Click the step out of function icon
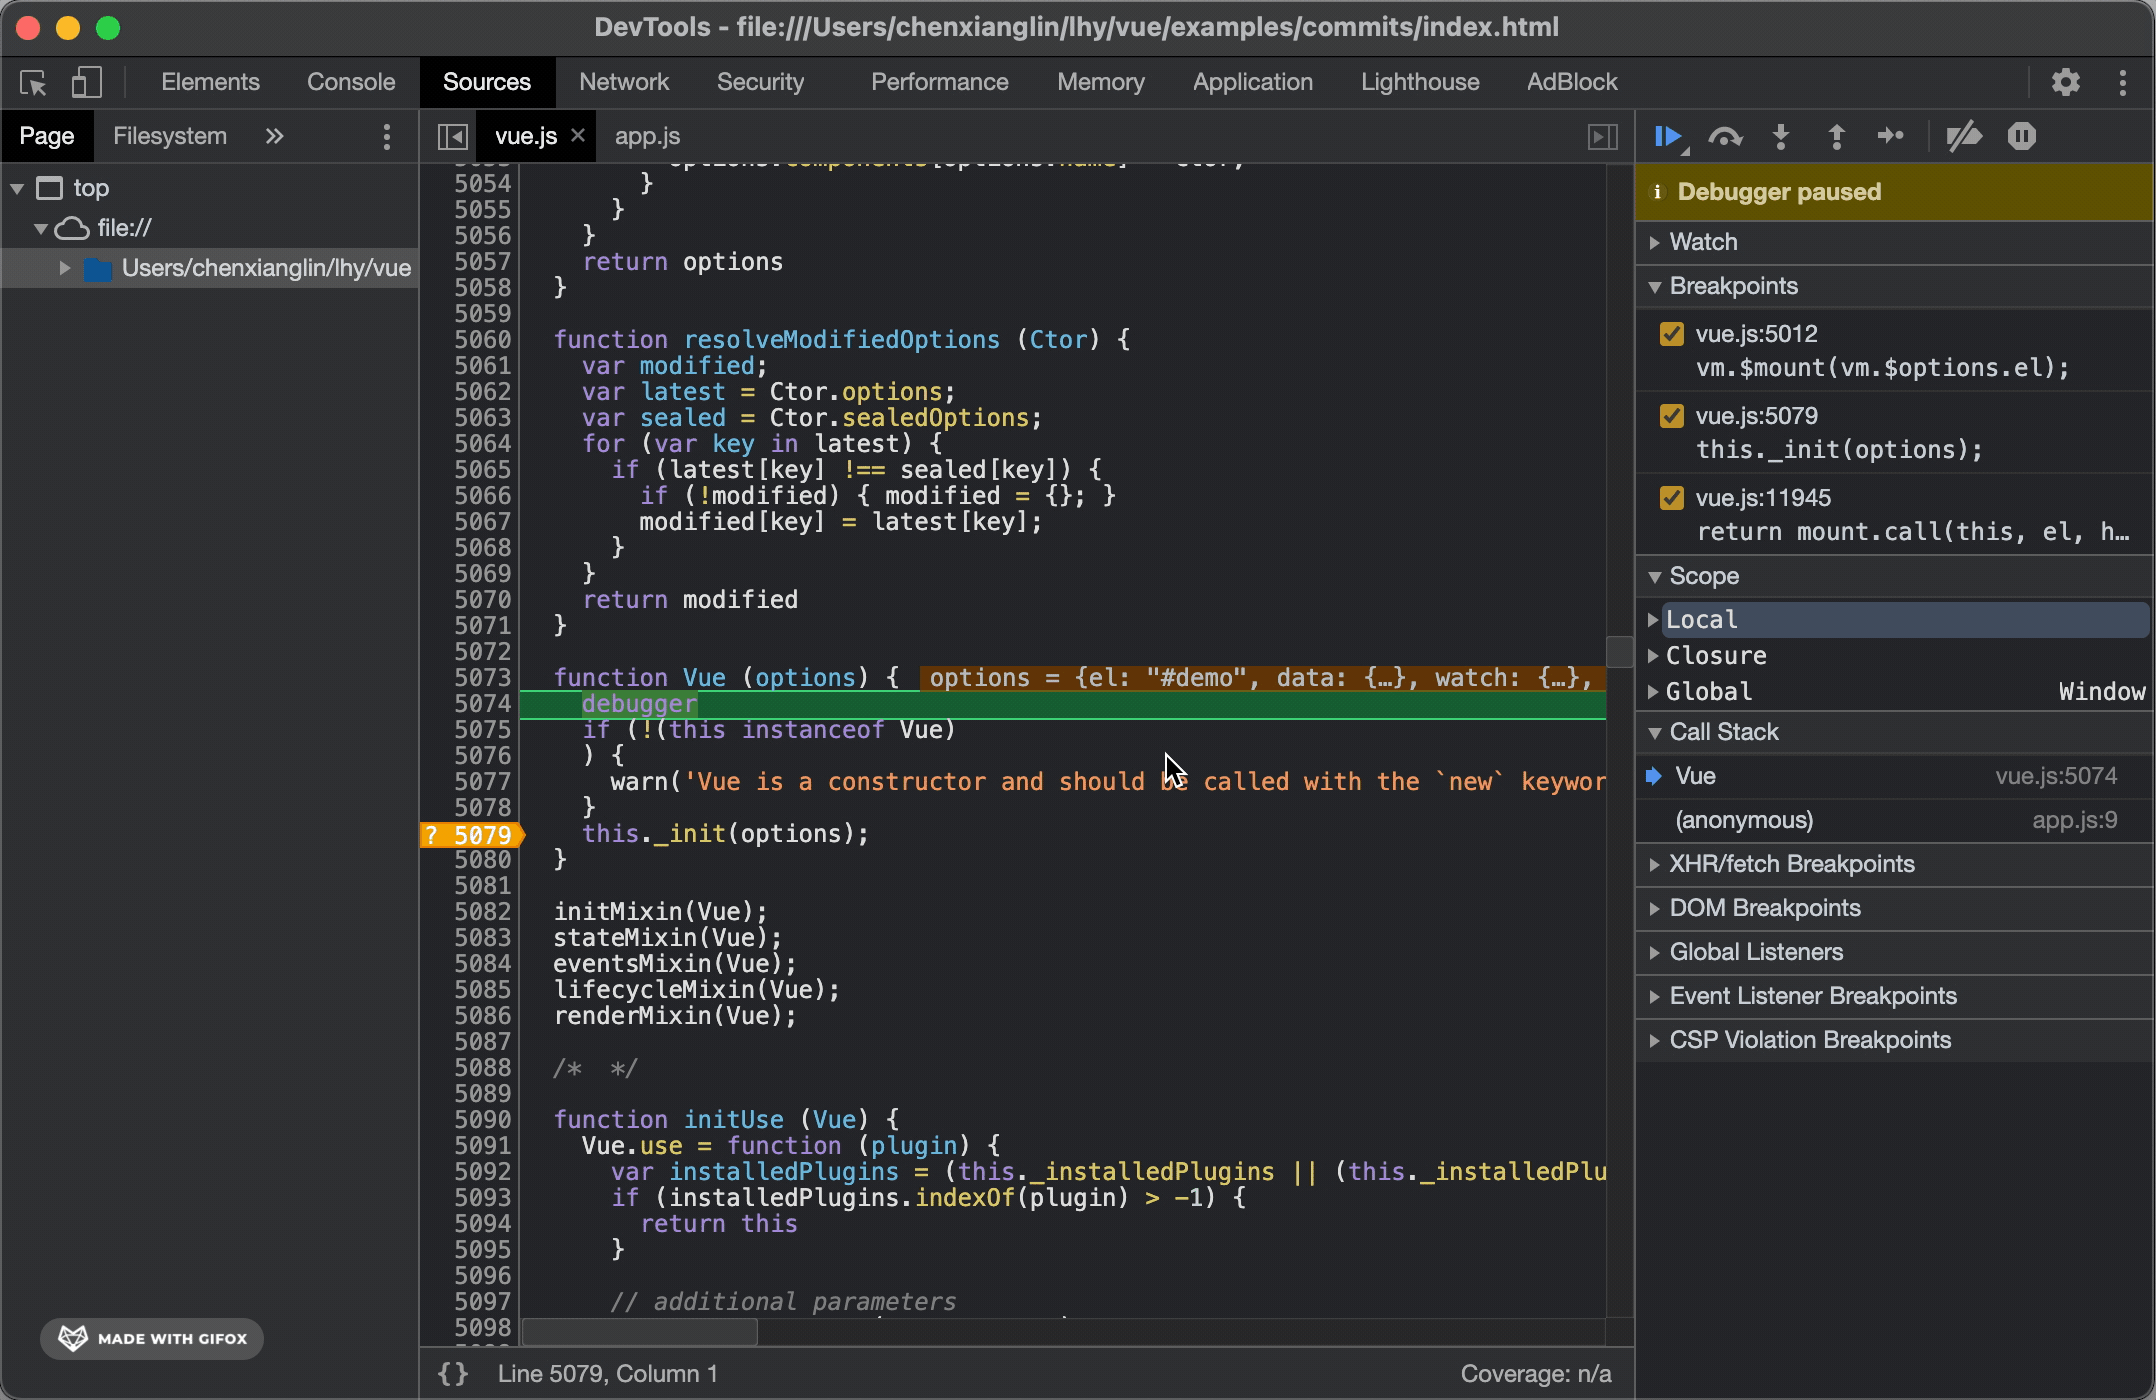This screenshot has height=1400, width=2156. (1836, 136)
